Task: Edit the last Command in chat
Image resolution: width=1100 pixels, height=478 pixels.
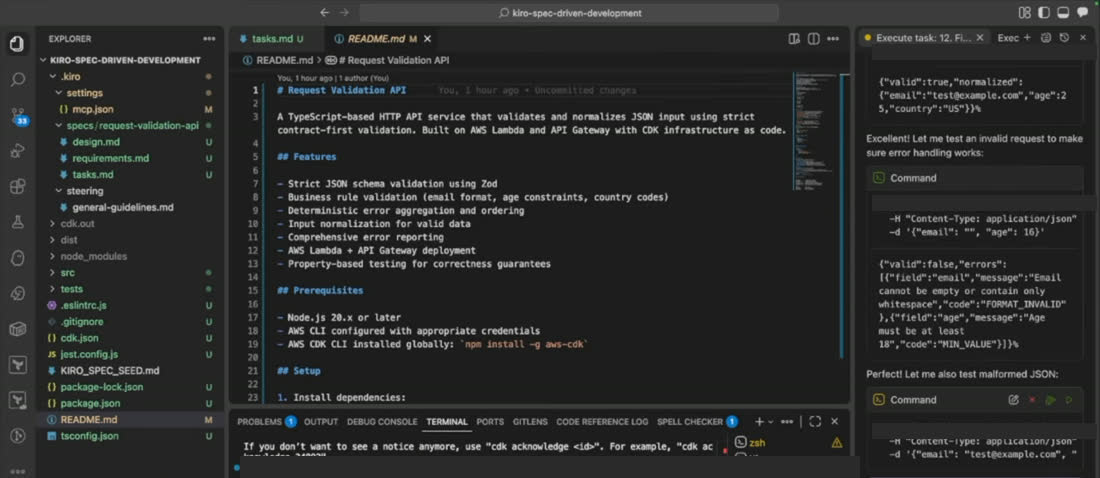Action: [1013, 400]
